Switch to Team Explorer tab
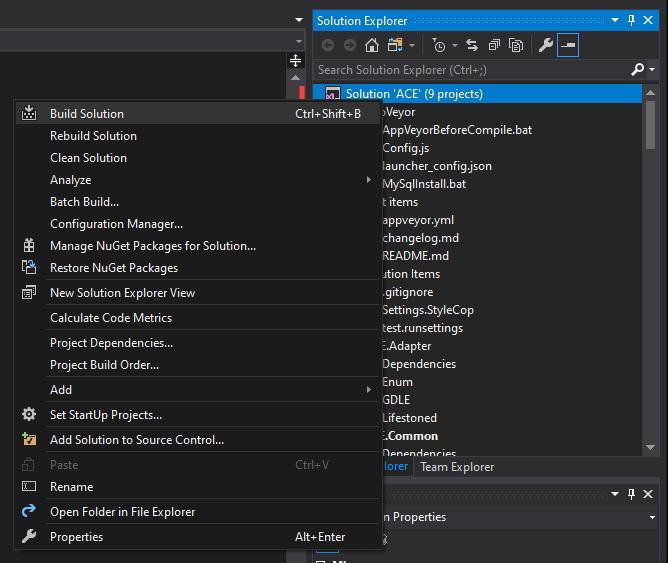This screenshot has width=668, height=563. (x=457, y=467)
